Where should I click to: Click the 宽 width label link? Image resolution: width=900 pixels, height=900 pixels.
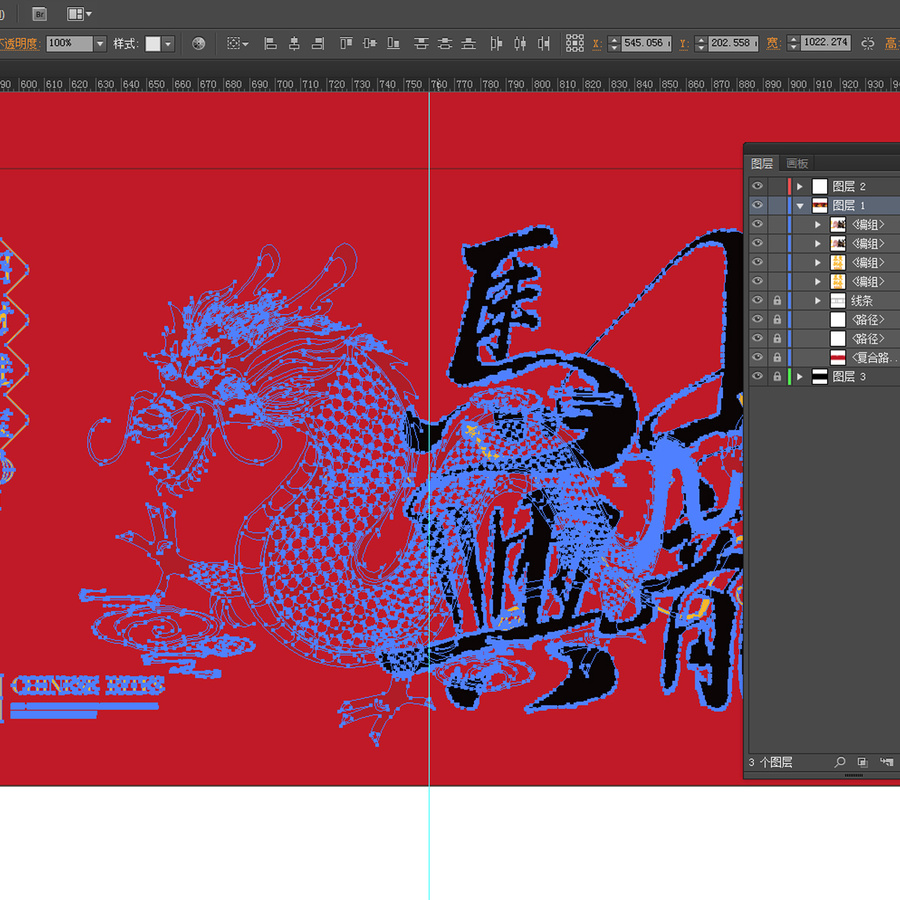tap(773, 44)
